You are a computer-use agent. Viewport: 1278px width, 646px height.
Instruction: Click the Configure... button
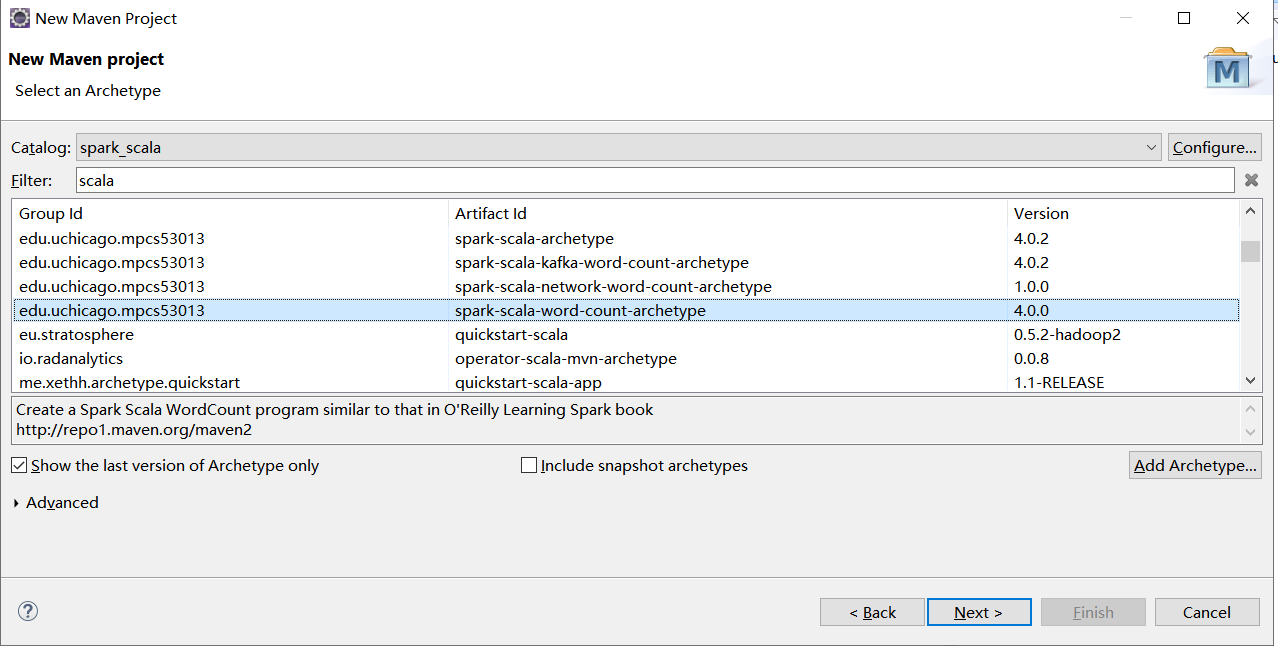coord(1215,147)
